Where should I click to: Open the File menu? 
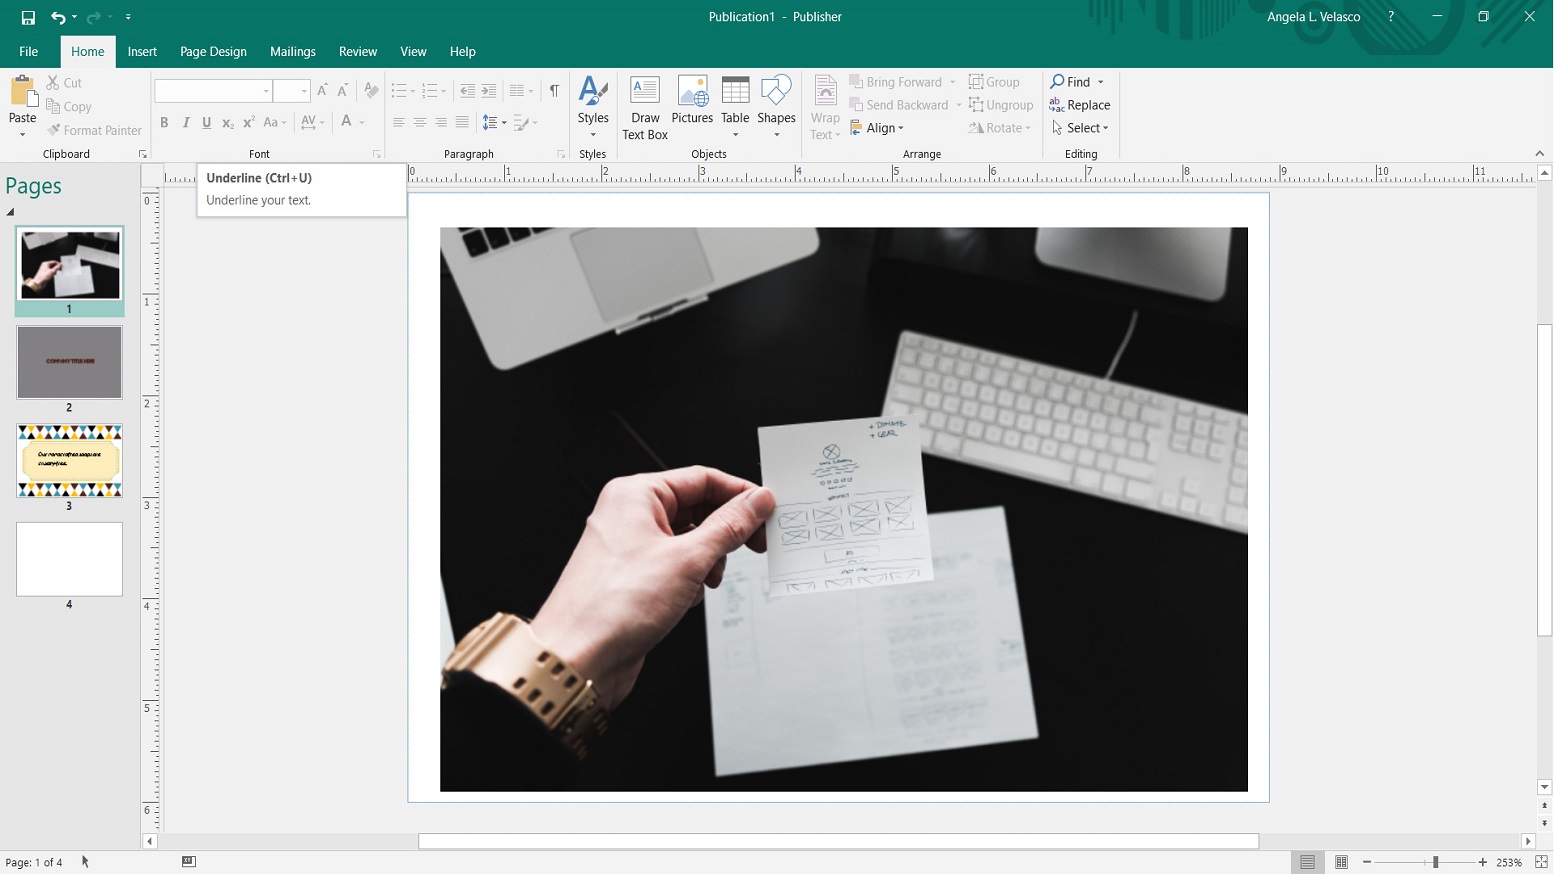click(x=28, y=51)
